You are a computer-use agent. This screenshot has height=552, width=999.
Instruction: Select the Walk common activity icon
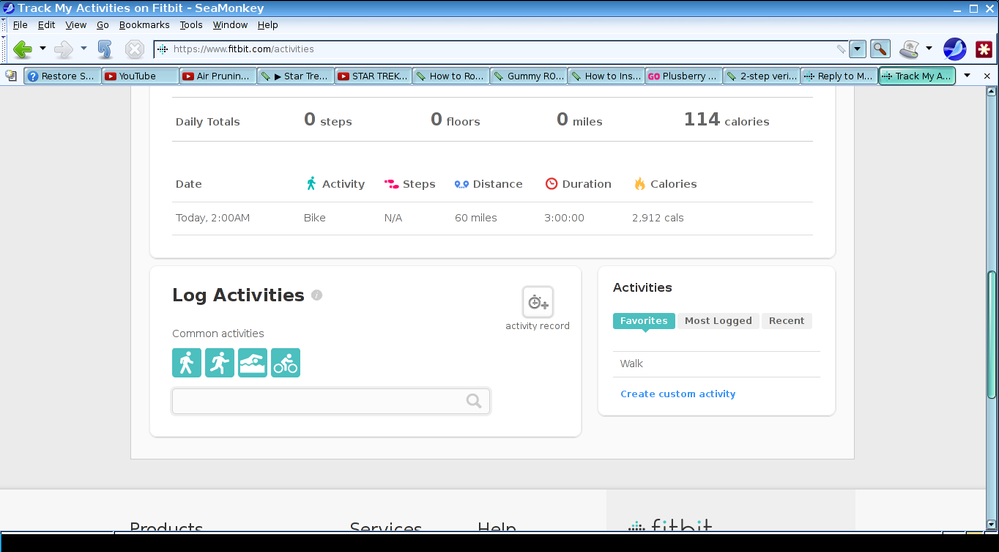coord(187,363)
